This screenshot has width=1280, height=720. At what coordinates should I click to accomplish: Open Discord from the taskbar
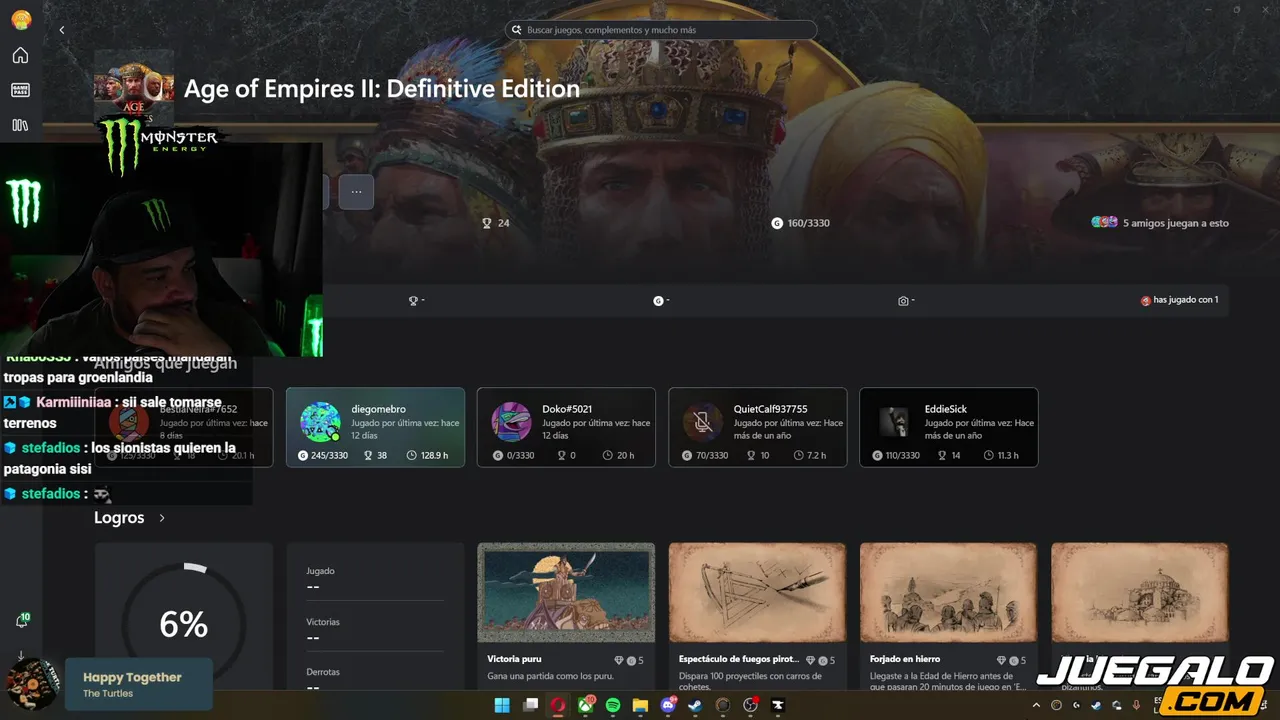point(668,705)
